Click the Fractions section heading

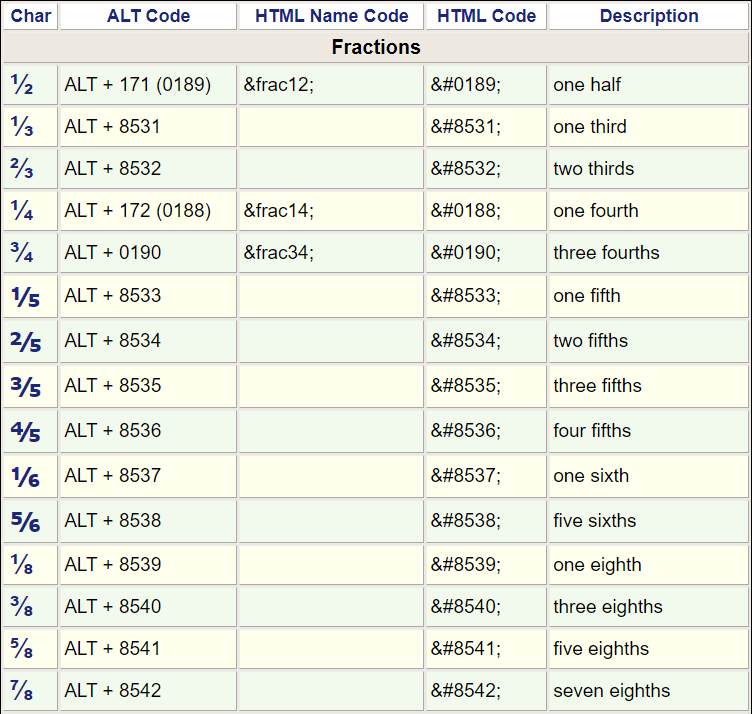(376, 47)
